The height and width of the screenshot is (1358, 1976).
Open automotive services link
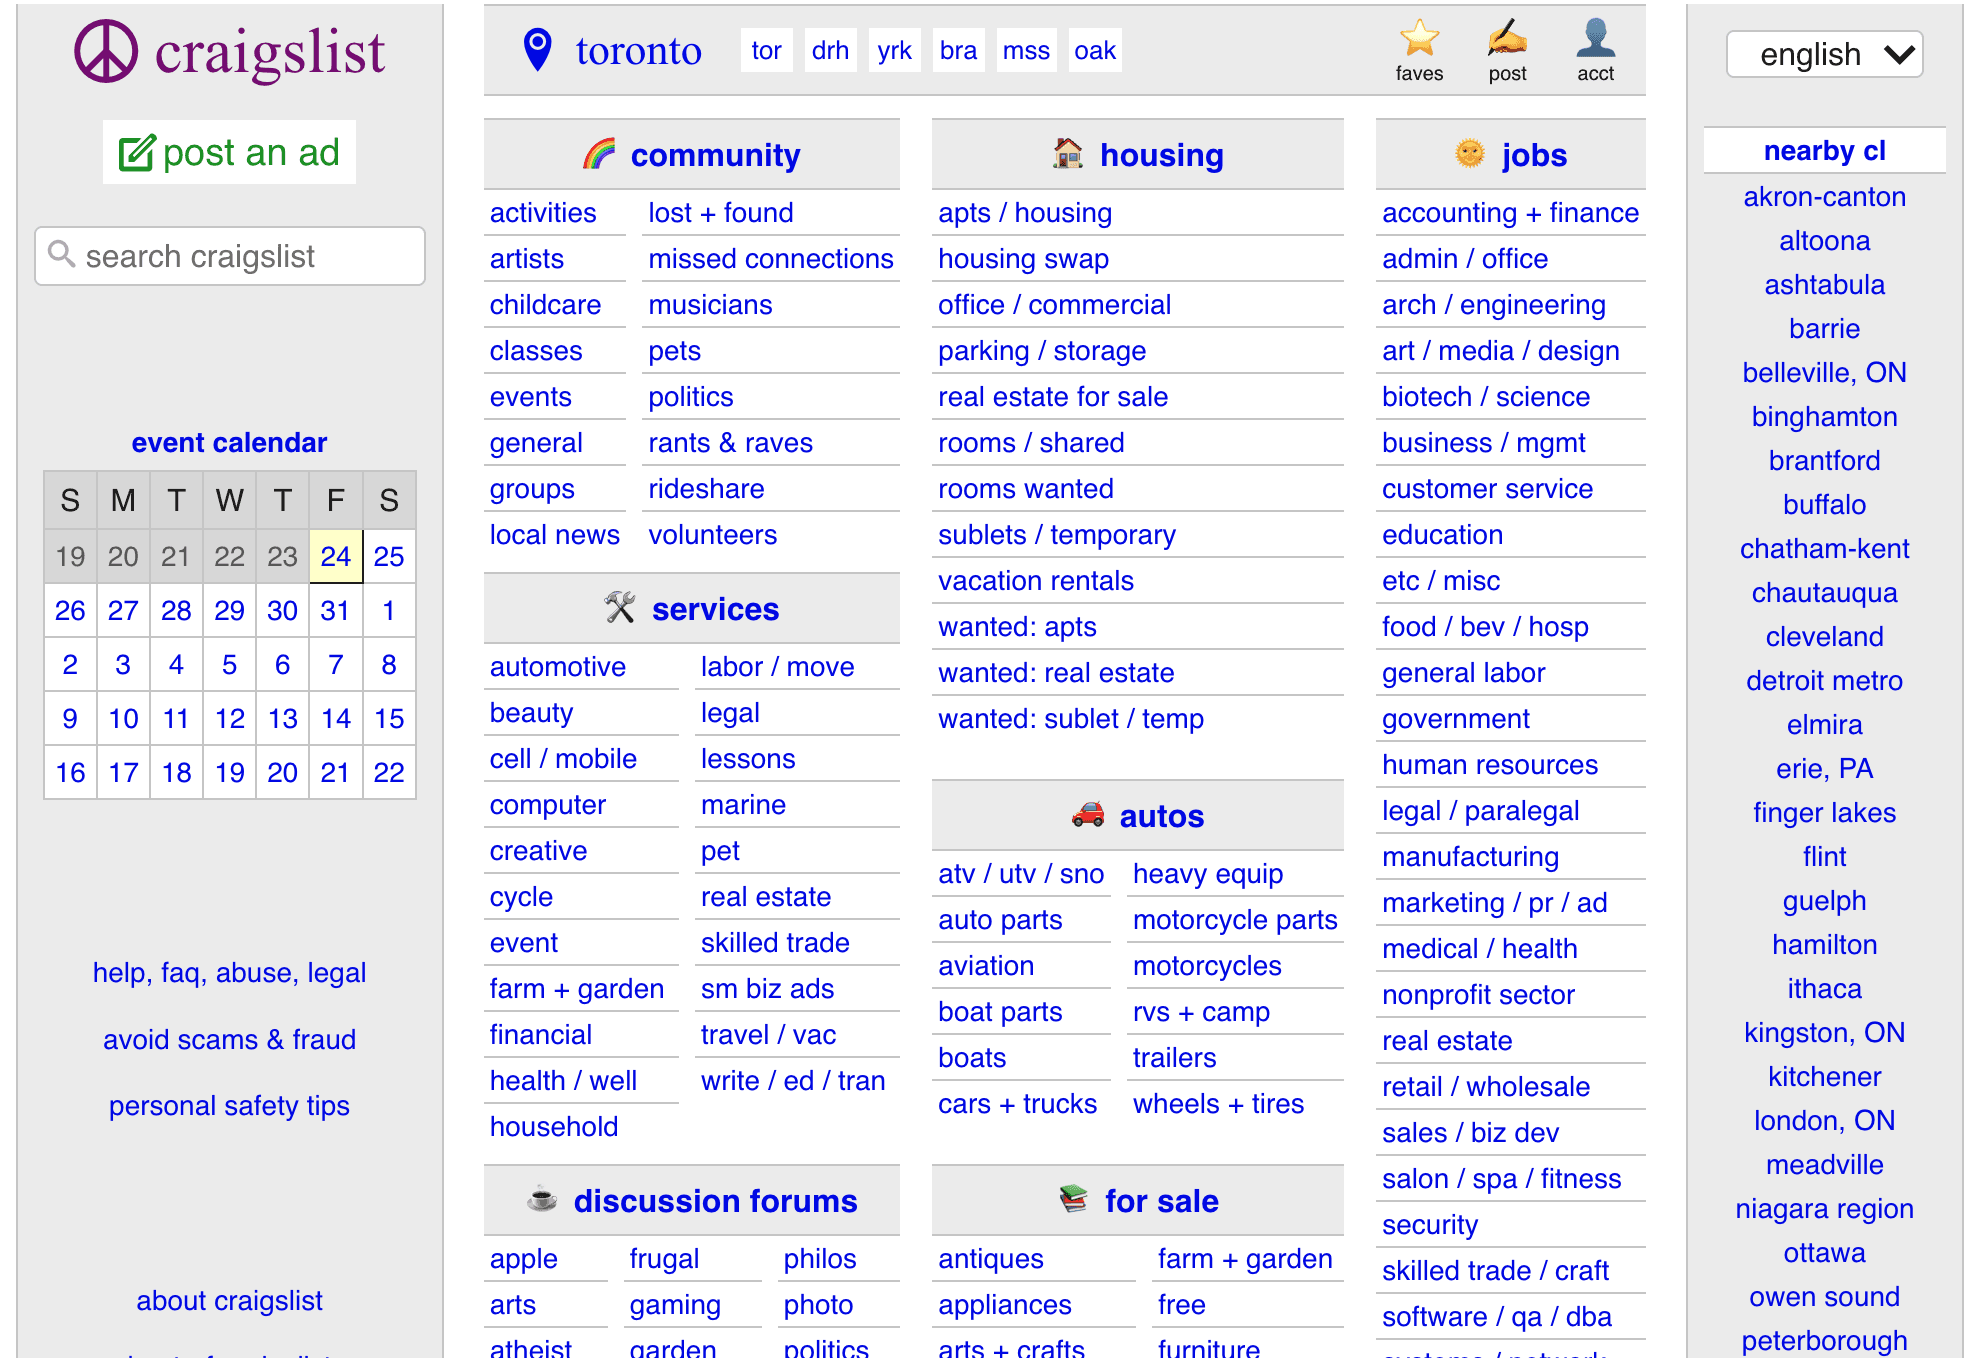[558, 666]
